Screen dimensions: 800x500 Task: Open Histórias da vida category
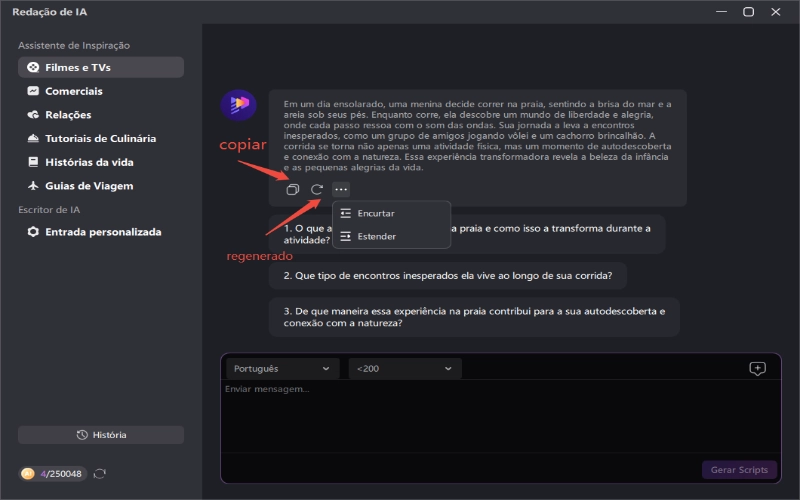click(101, 162)
